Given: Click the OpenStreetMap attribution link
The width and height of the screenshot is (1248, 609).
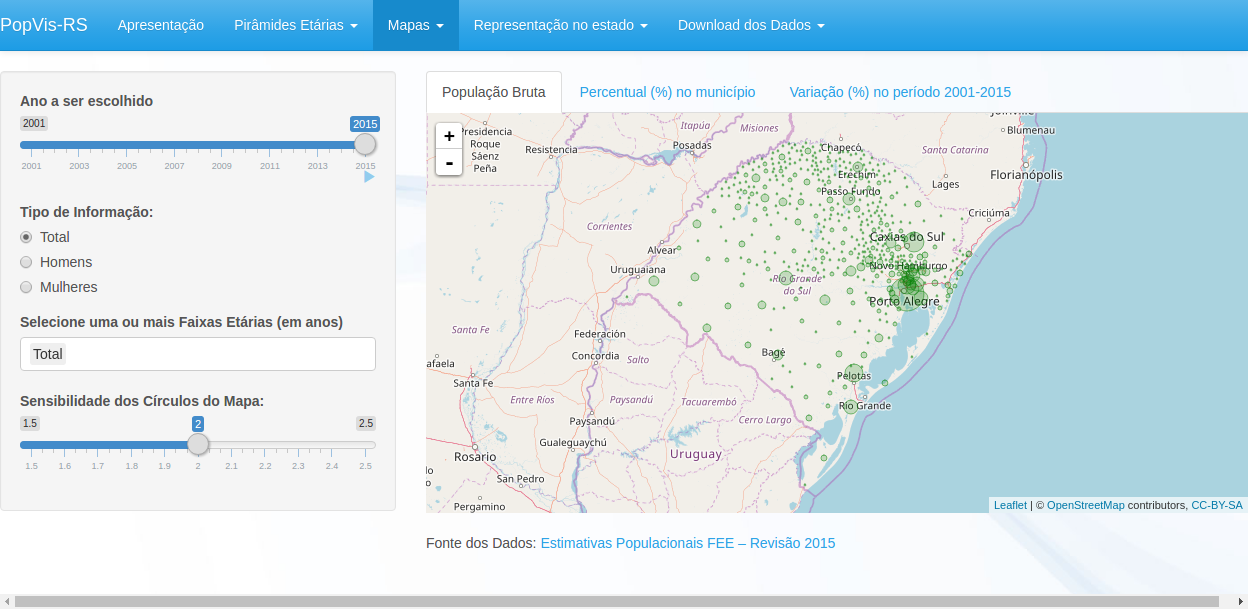Looking at the screenshot, I should coord(1086,505).
